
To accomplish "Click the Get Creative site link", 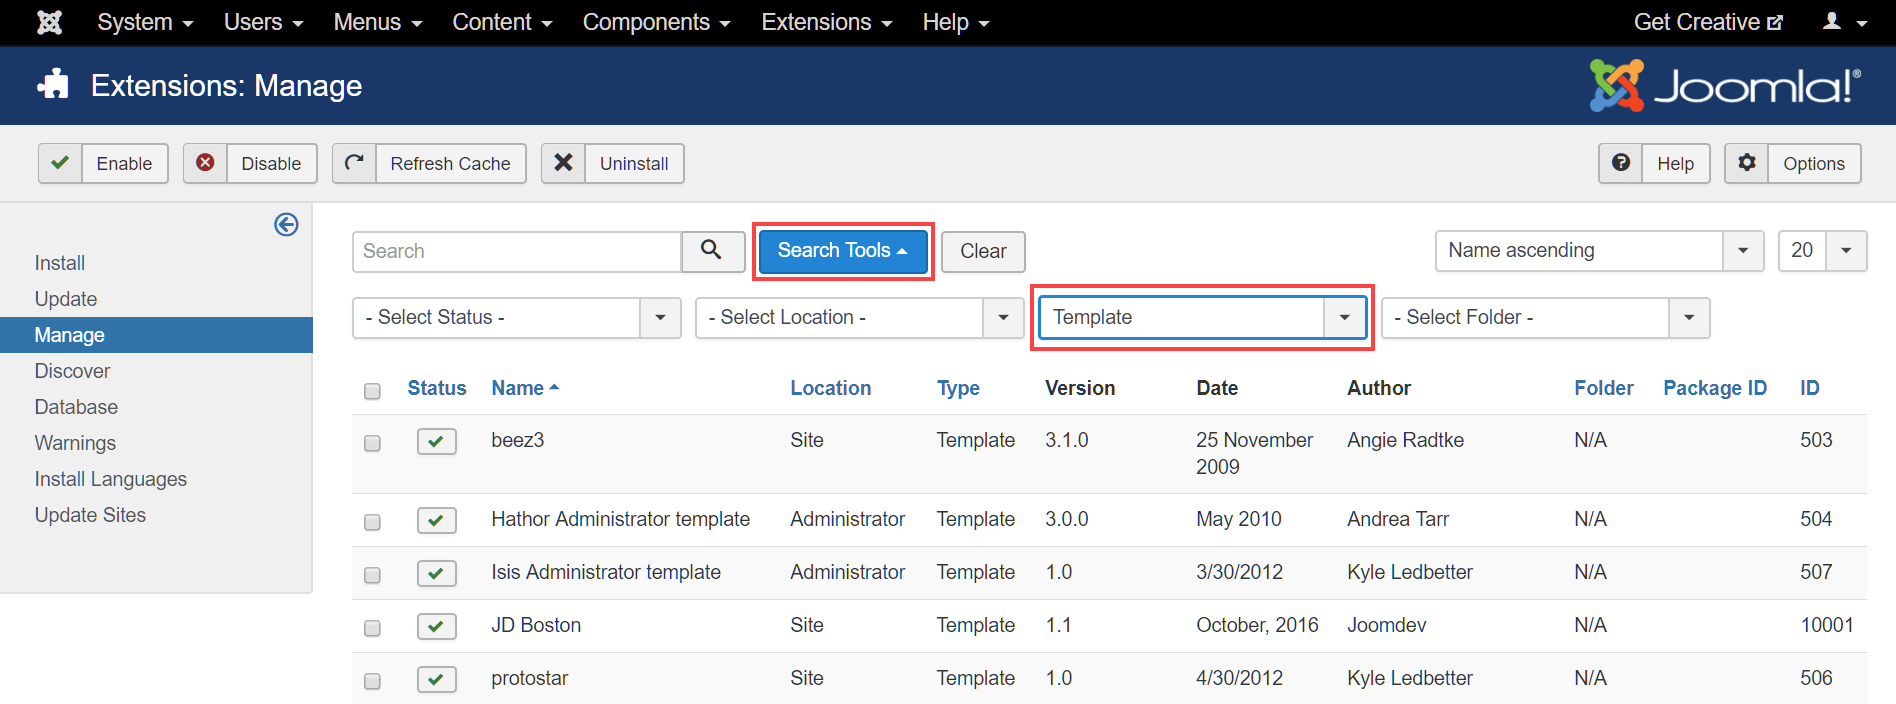I will [1708, 22].
